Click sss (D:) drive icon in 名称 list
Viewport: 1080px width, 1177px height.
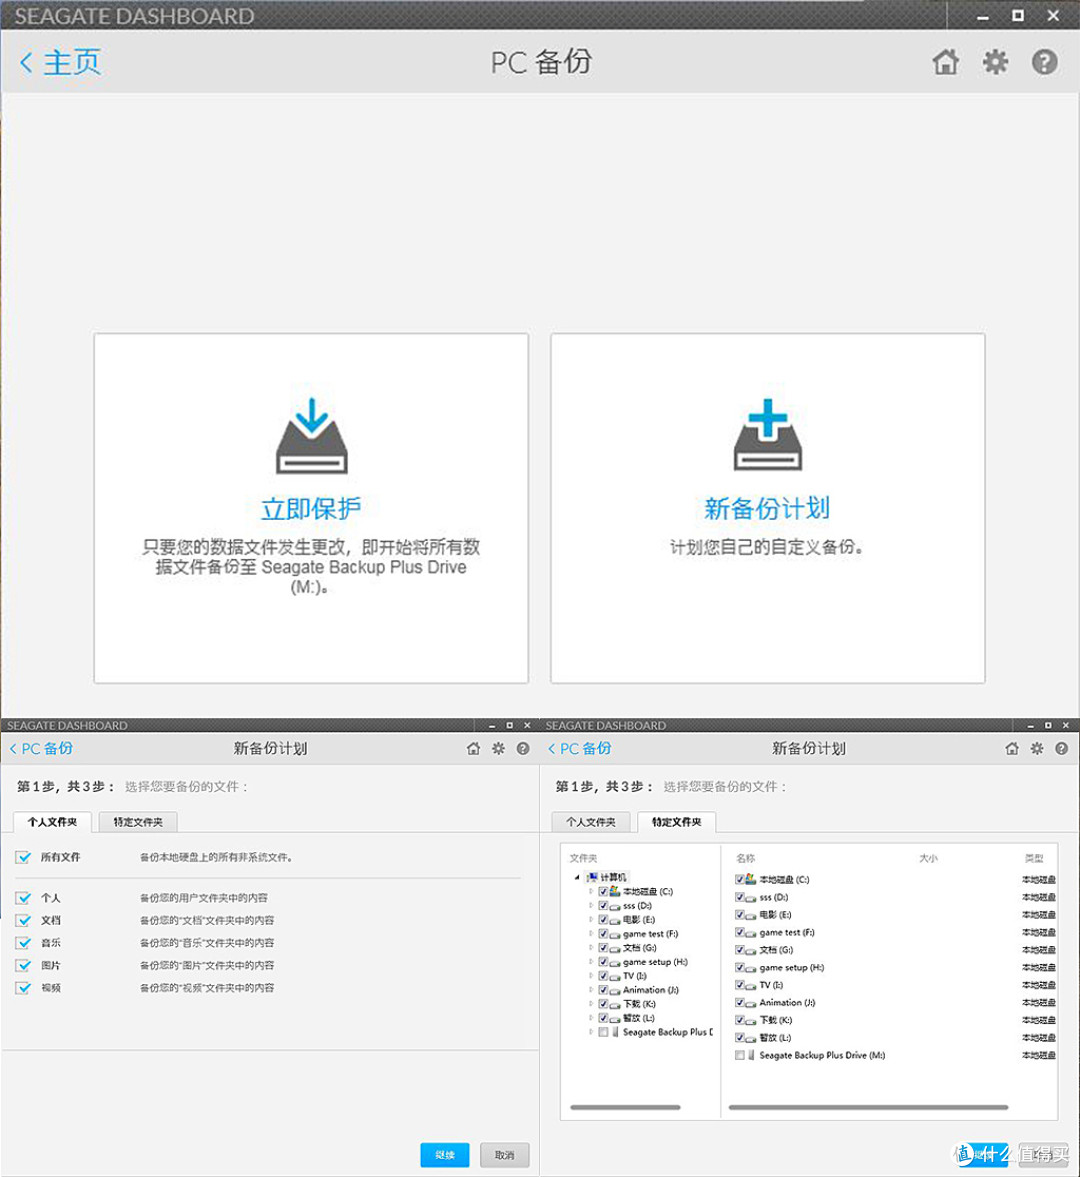(x=751, y=898)
